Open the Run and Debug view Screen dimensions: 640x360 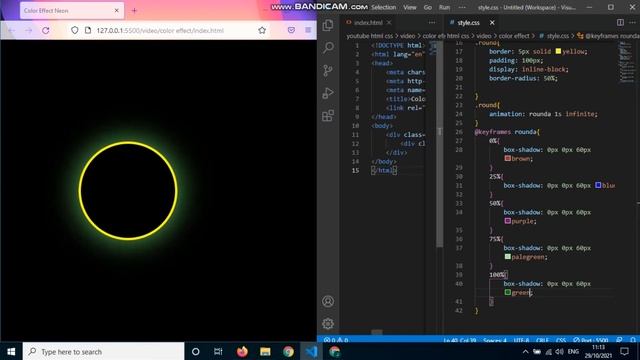point(328,93)
